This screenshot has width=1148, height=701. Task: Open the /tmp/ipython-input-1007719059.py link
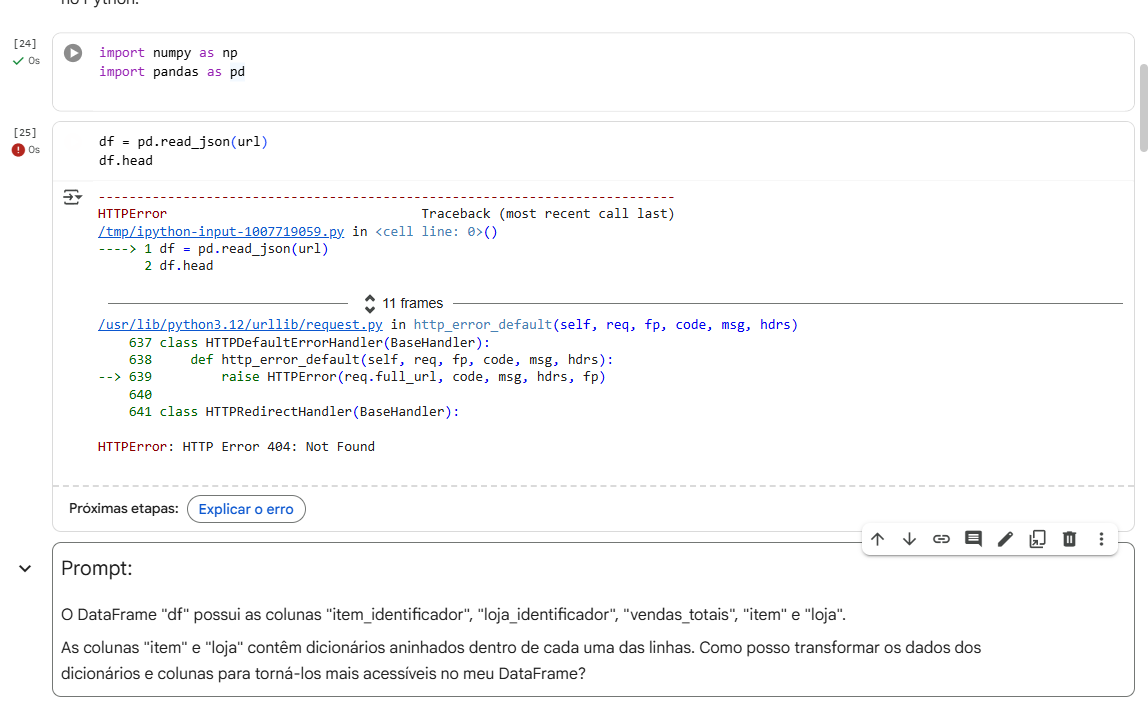(221, 231)
